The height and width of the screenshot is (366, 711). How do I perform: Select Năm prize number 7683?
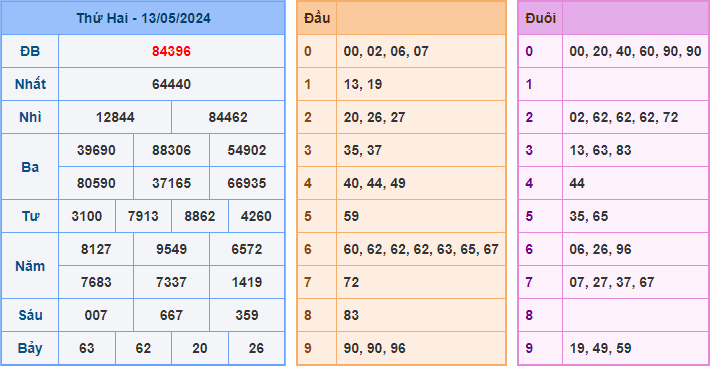(96, 282)
